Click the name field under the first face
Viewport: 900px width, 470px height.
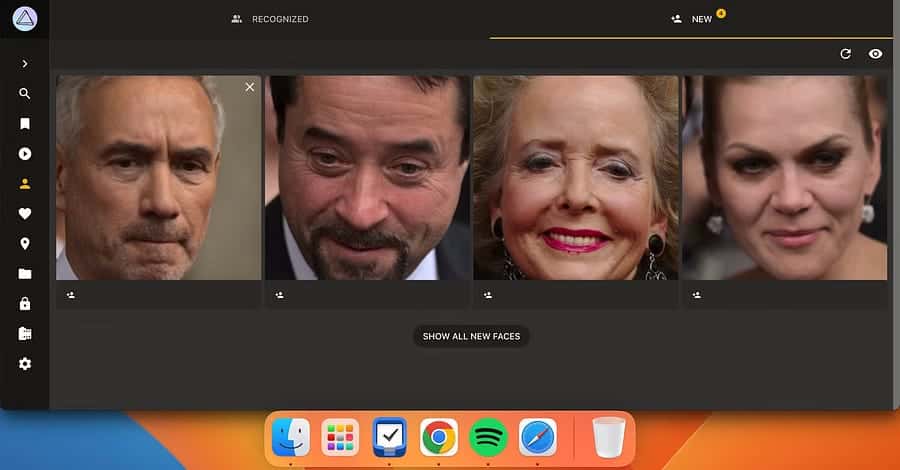coord(165,295)
